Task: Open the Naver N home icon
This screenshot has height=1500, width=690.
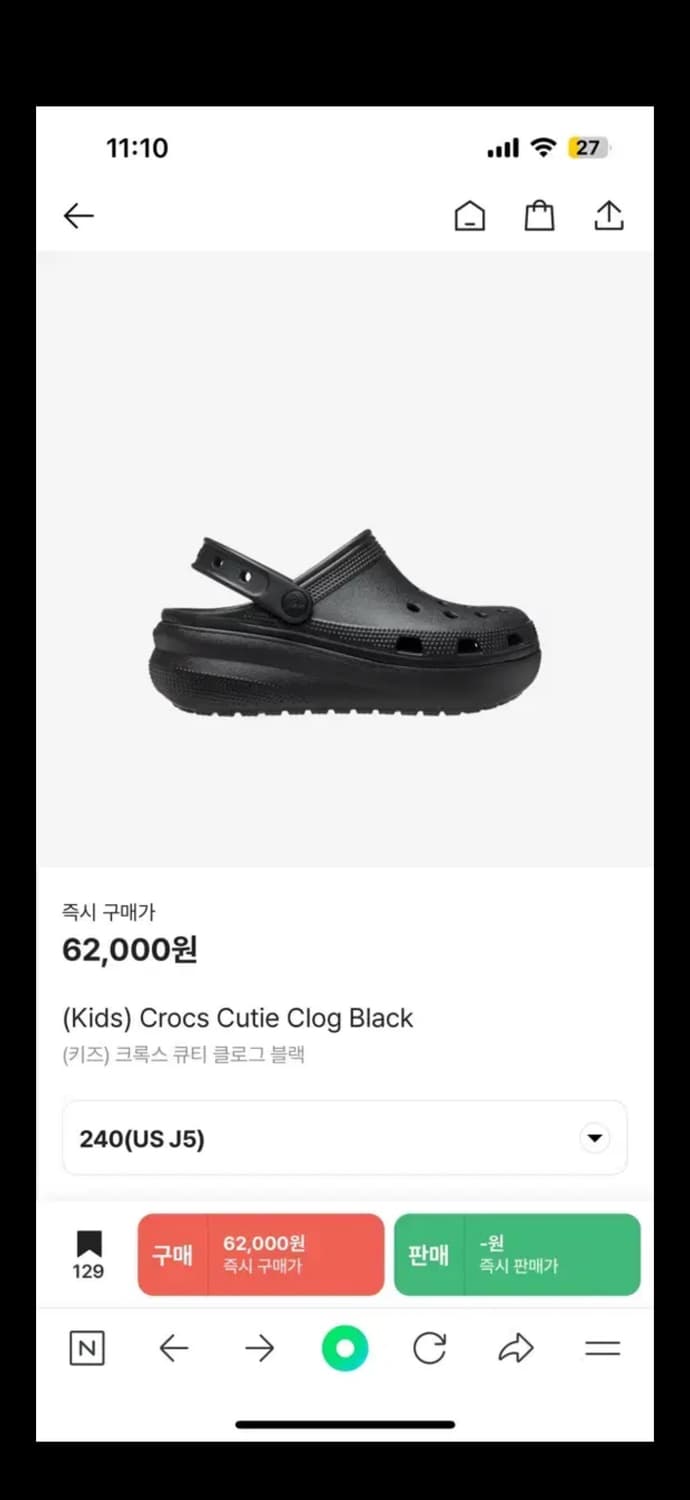Action: click(87, 1349)
